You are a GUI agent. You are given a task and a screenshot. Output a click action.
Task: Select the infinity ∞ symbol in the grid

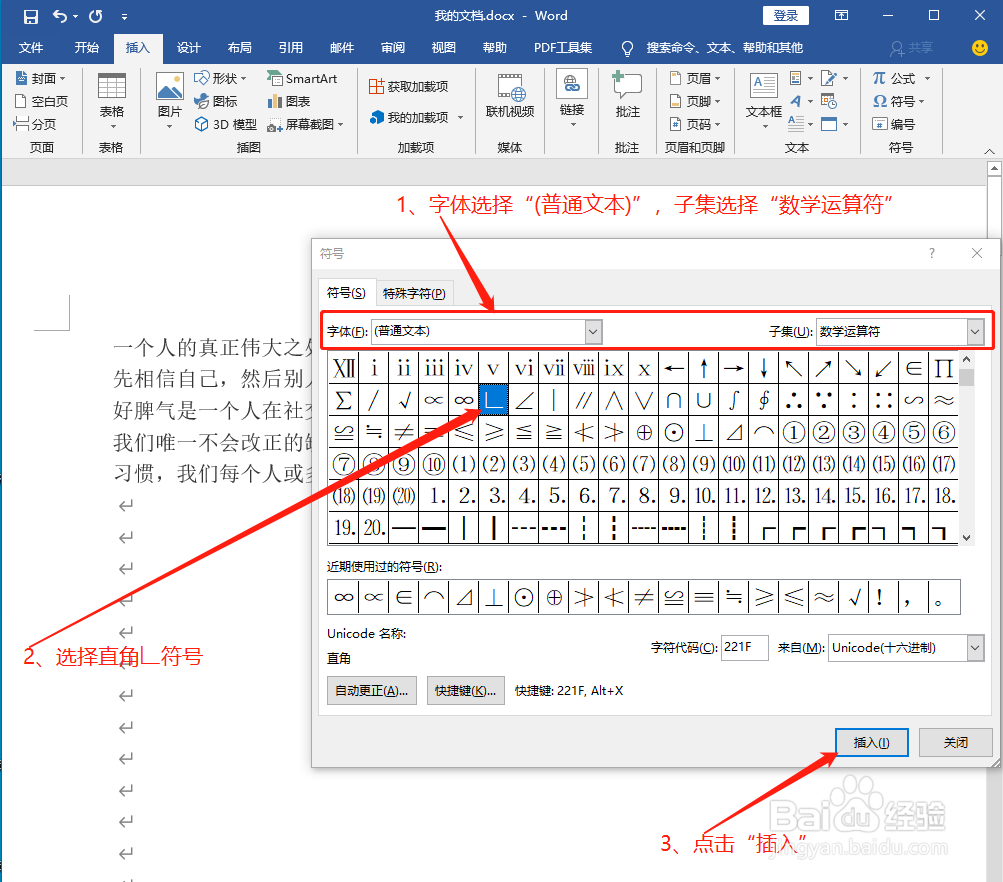(x=464, y=400)
